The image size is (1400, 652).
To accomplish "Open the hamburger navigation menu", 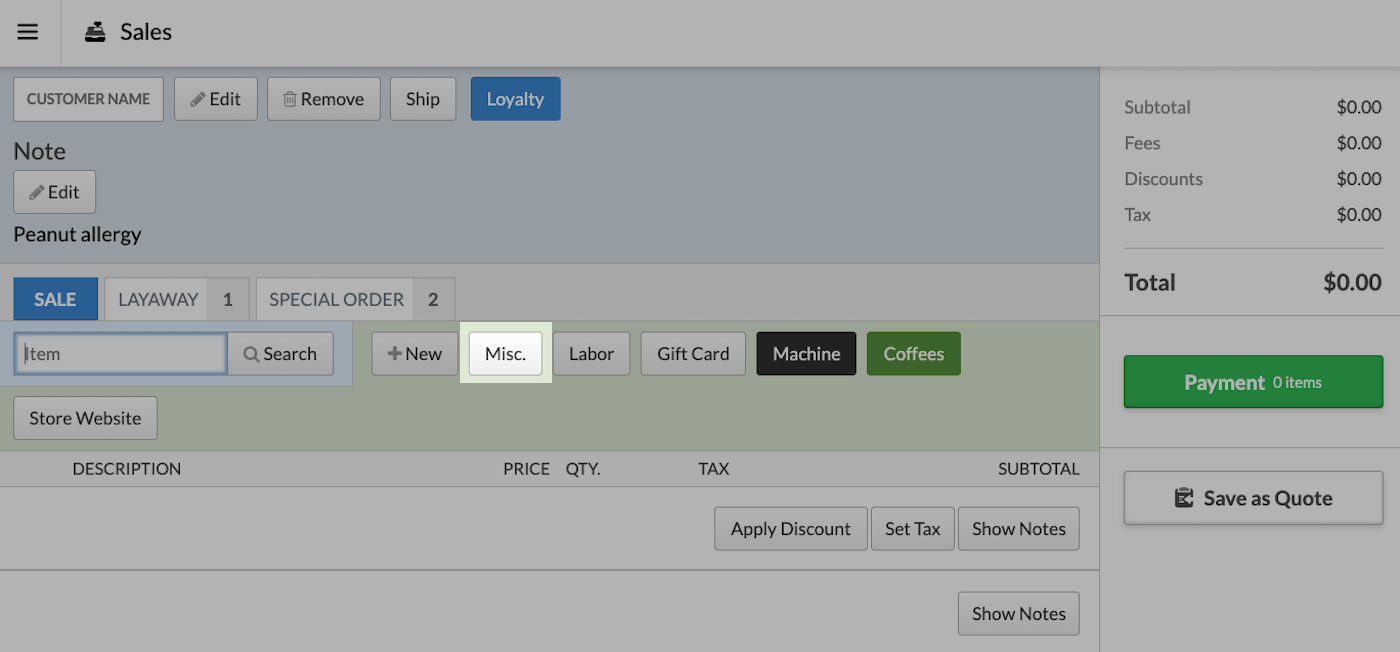I will (28, 32).
